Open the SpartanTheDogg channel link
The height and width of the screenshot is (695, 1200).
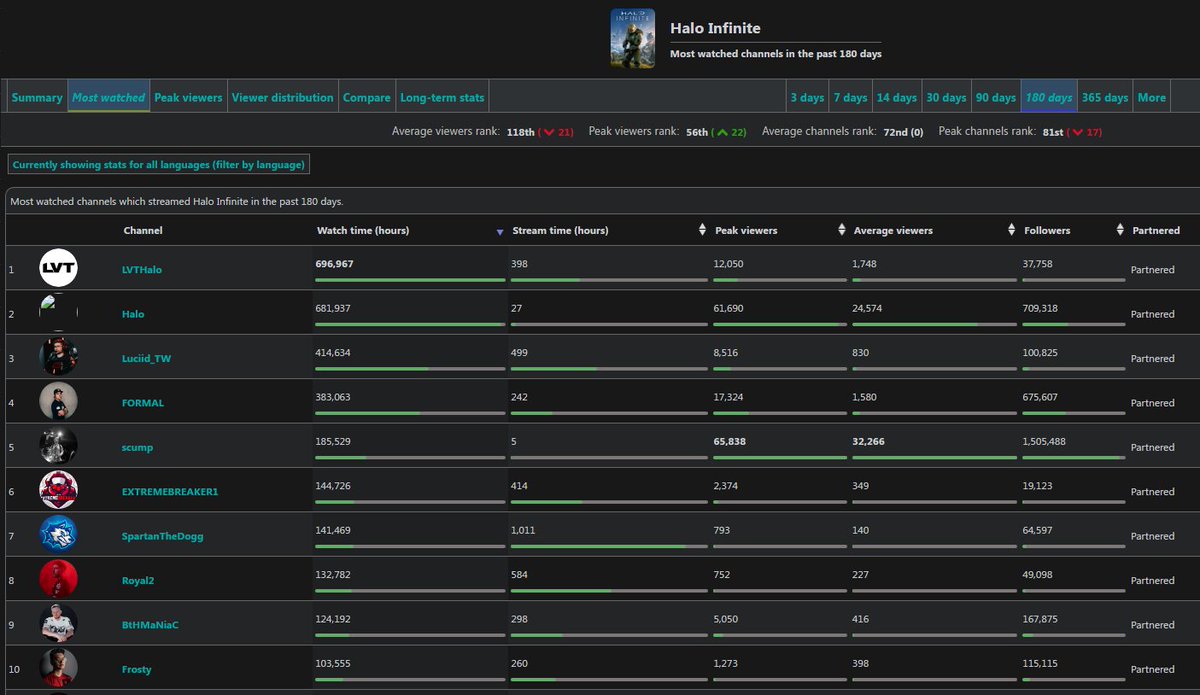click(x=163, y=536)
